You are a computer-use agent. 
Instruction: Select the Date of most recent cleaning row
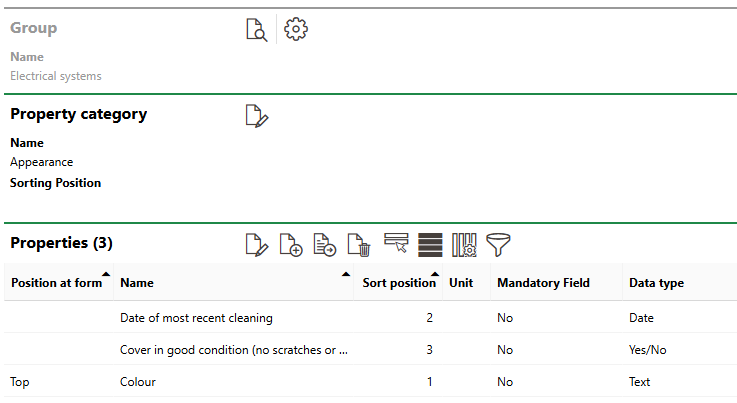[x=196, y=318]
